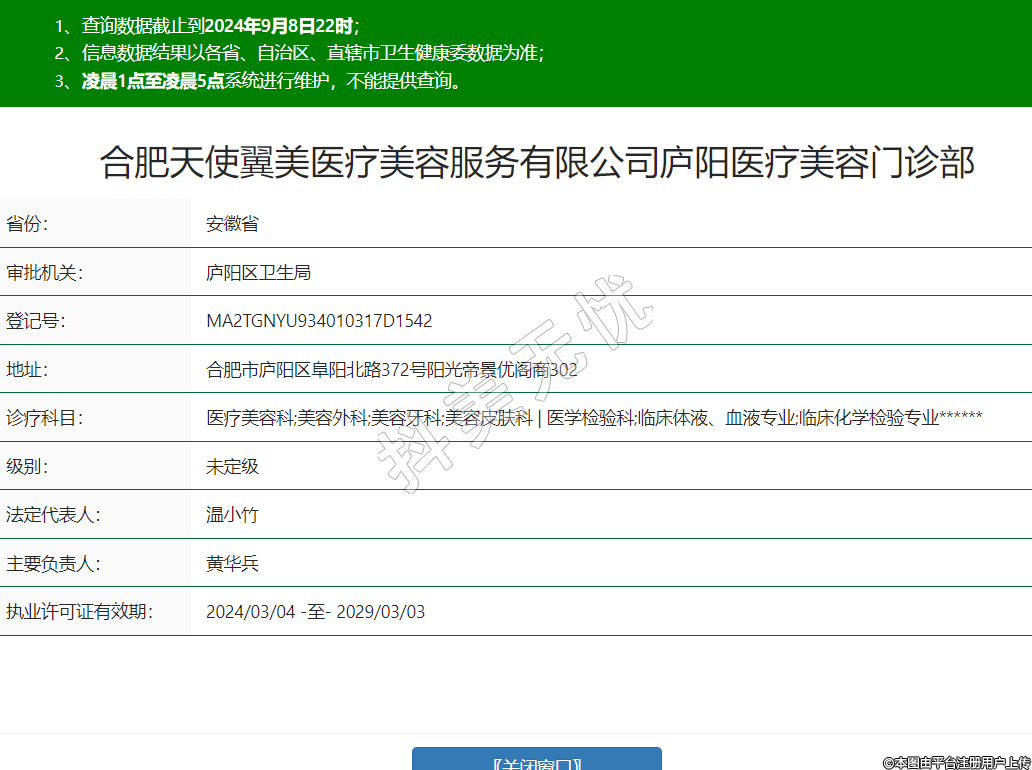Click the 黄华兵 value in 主要负责人 row
The height and width of the screenshot is (770, 1032).
pos(232,564)
